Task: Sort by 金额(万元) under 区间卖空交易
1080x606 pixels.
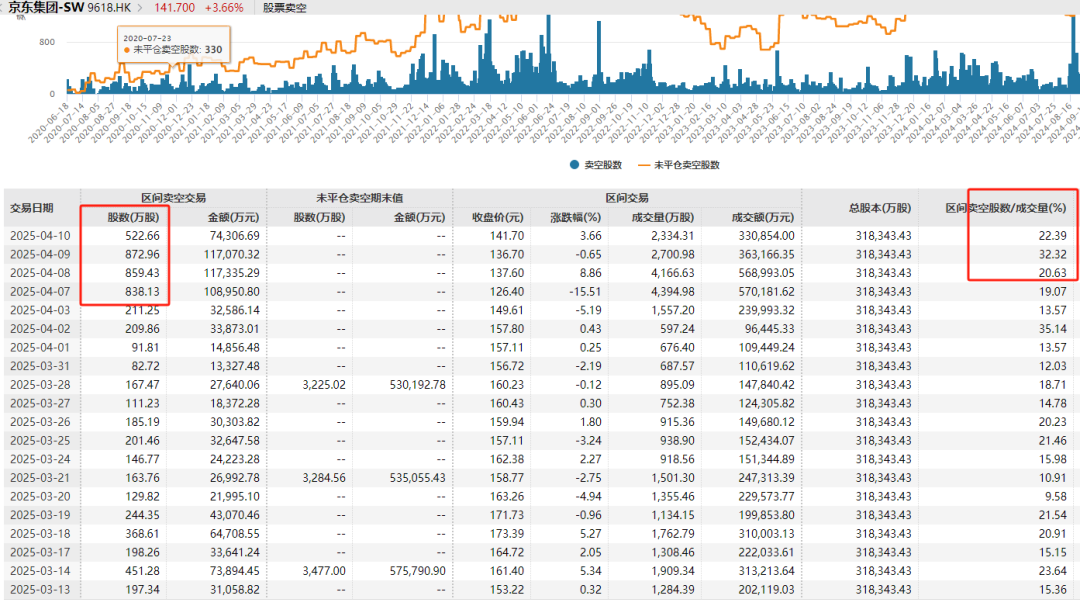Action: tap(233, 218)
